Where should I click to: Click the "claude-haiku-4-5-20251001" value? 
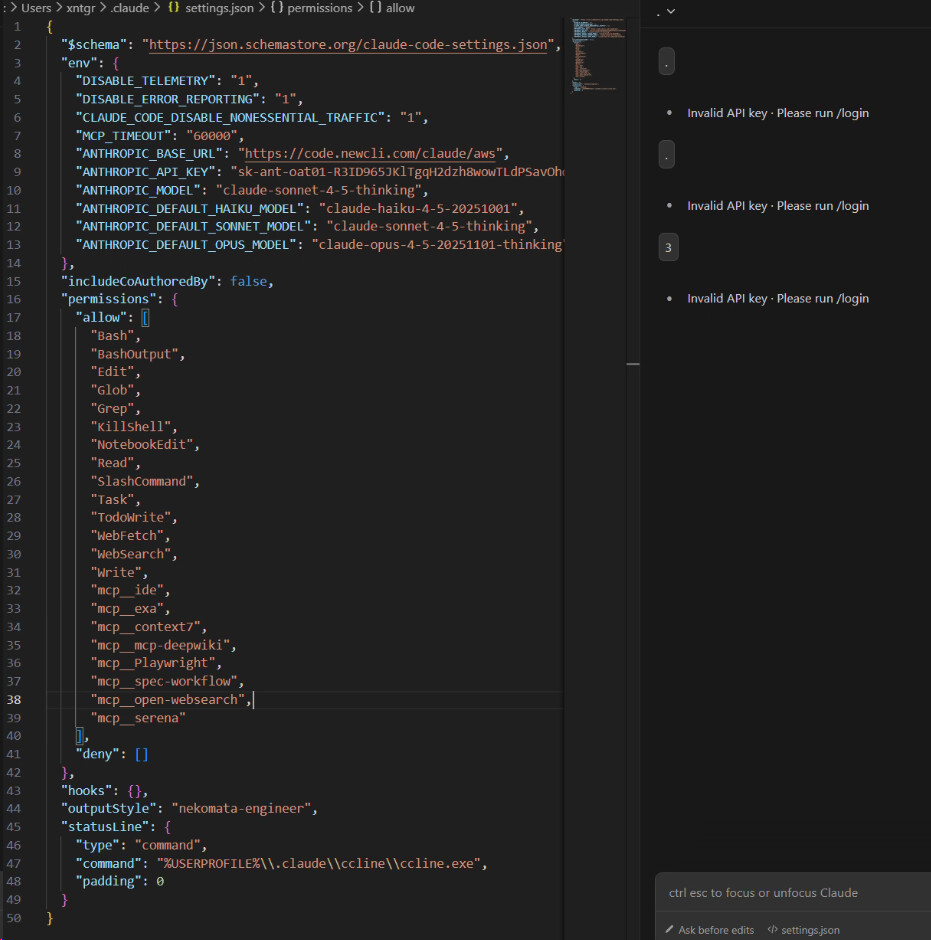coord(418,209)
